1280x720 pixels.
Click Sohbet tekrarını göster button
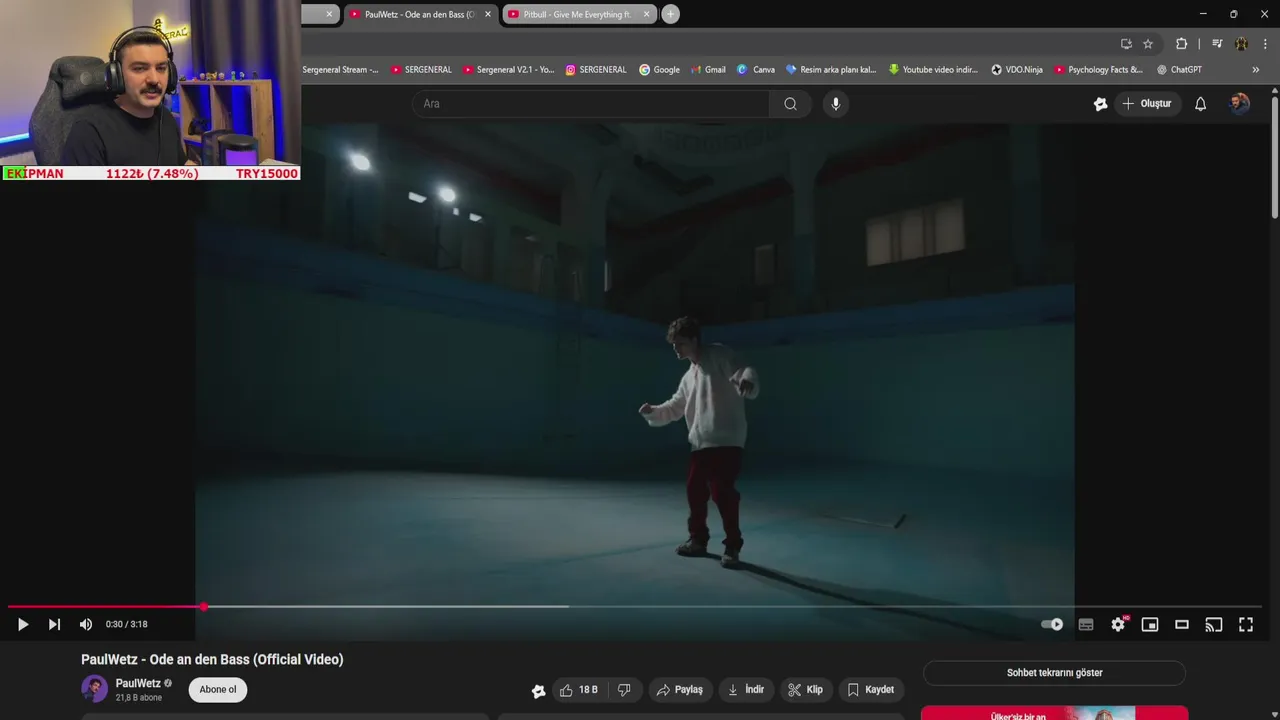pos(1054,673)
